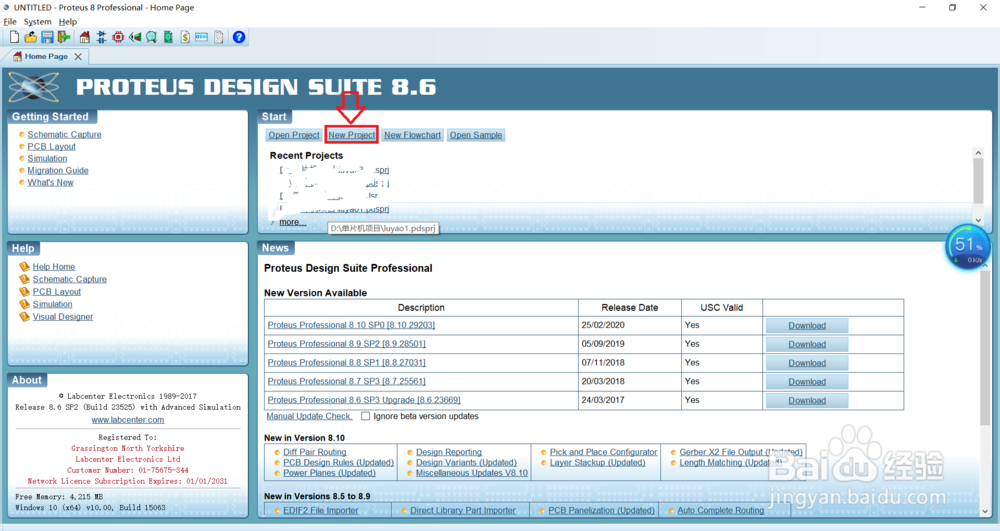This screenshot has height=531, width=1000.
Task: Open the Design Explorer green icon
Action: pos(168,37)
